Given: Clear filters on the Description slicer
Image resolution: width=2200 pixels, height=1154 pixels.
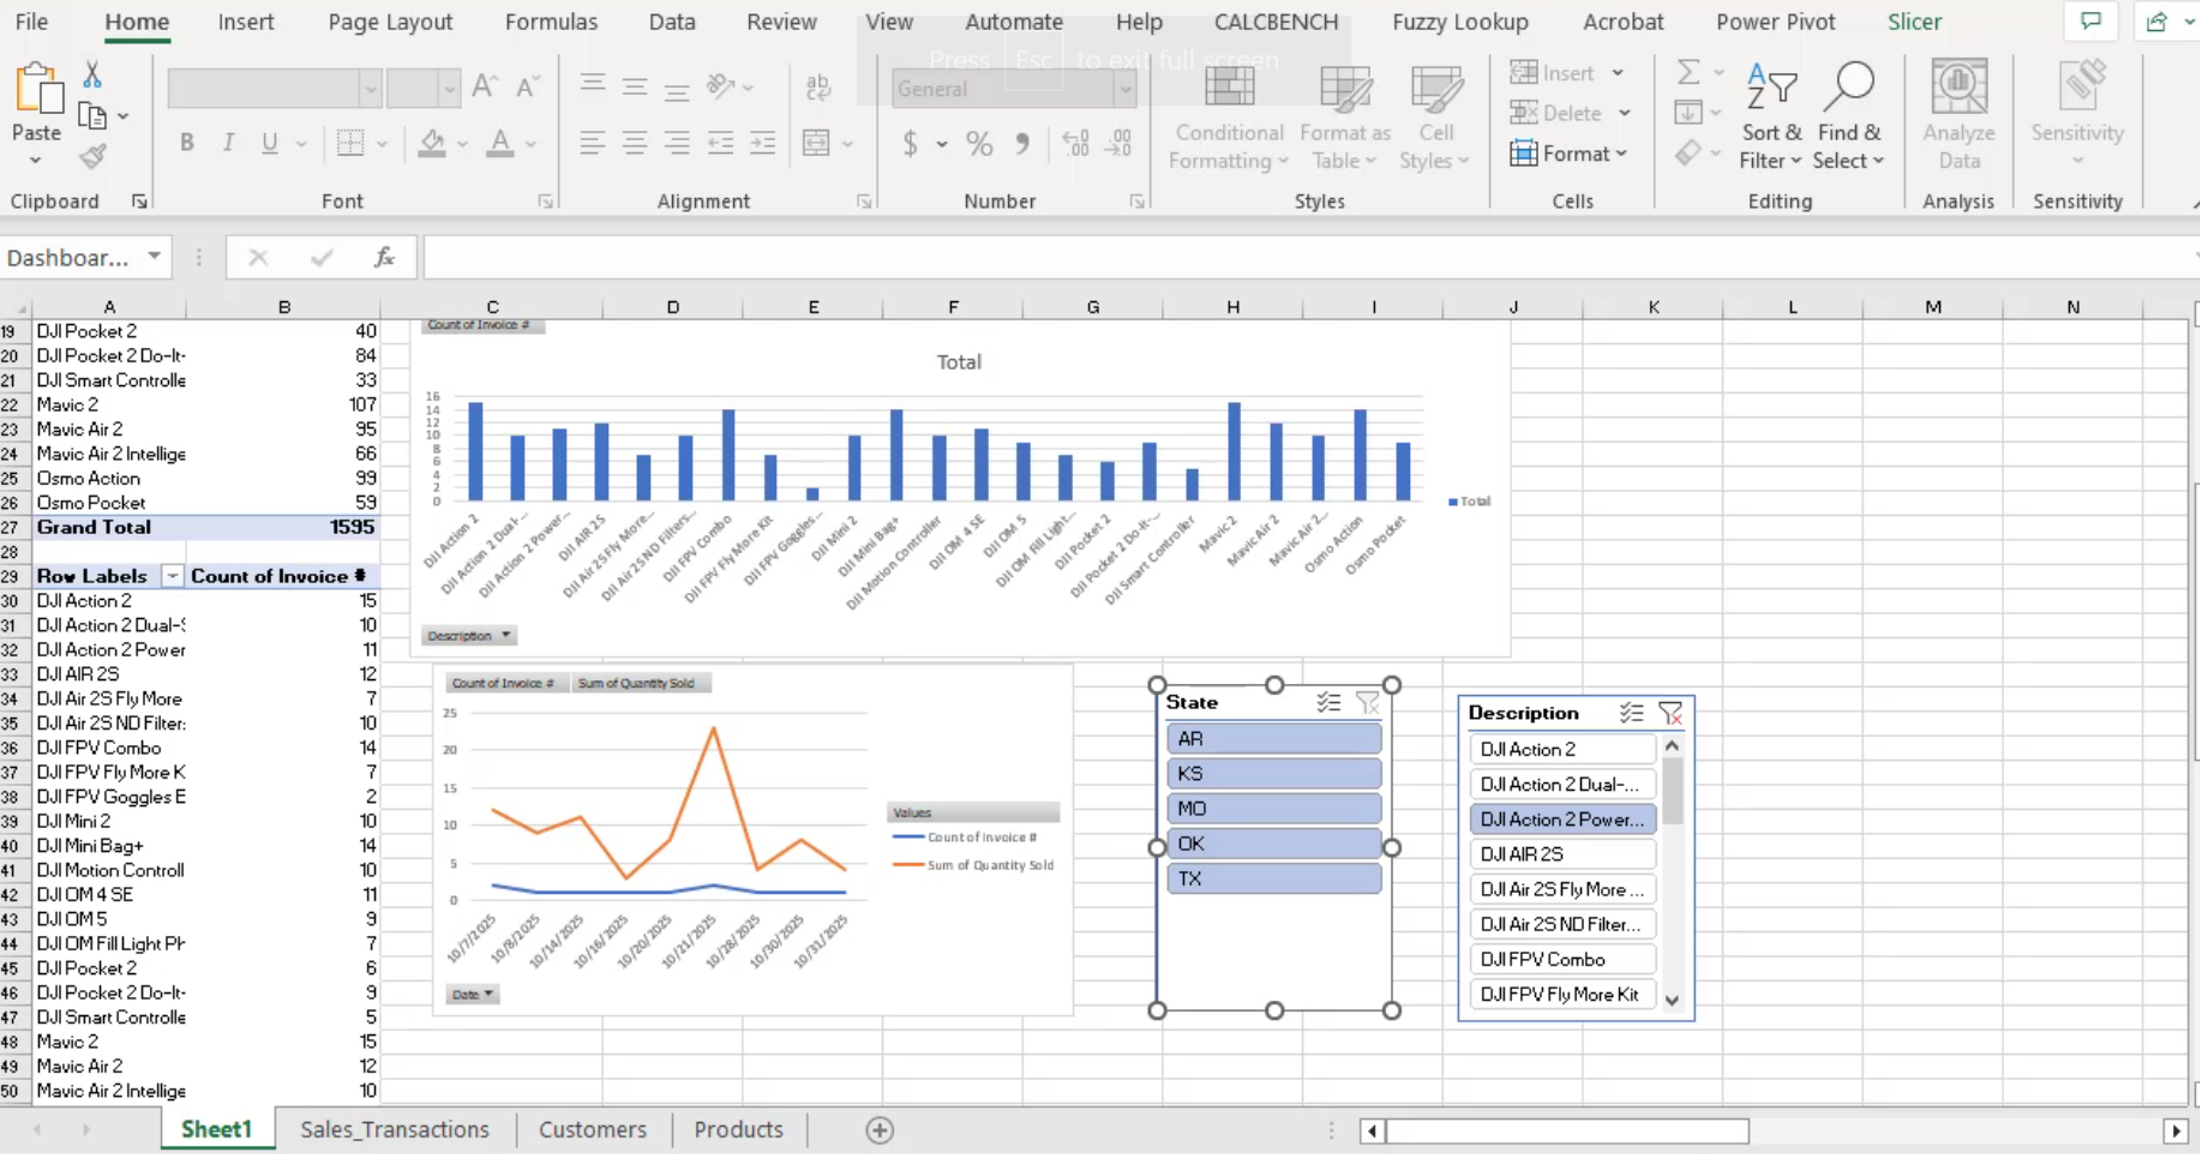Looking at the screenshot, I should 1670,712.
